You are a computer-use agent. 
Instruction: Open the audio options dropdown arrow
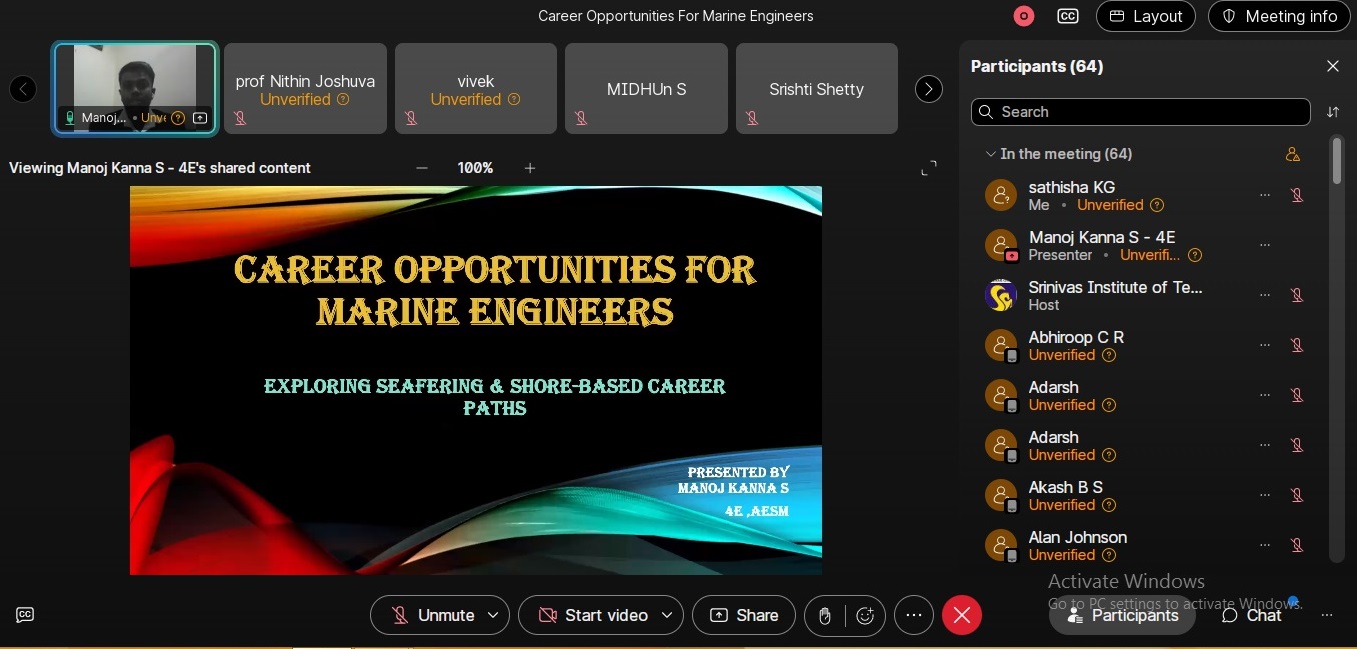click(x=493, y=615)
